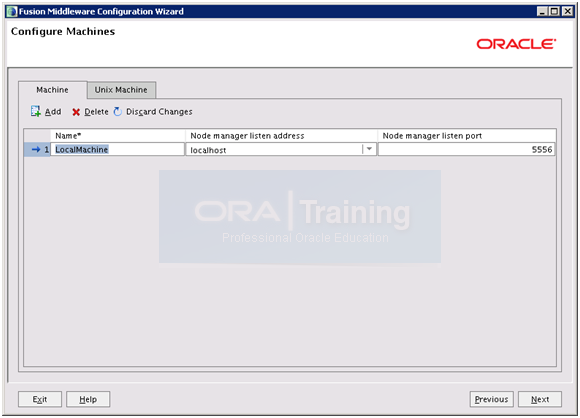Viewport: 580px width, 418px height.
Task: Close the Configuration Wizard window
Action: click(567, 11)
